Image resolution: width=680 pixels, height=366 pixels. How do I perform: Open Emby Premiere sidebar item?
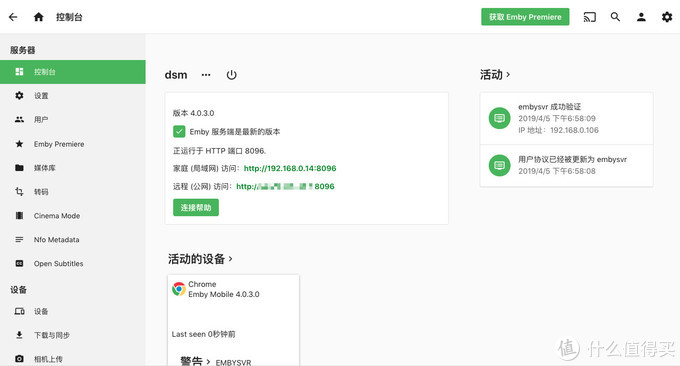72,144
